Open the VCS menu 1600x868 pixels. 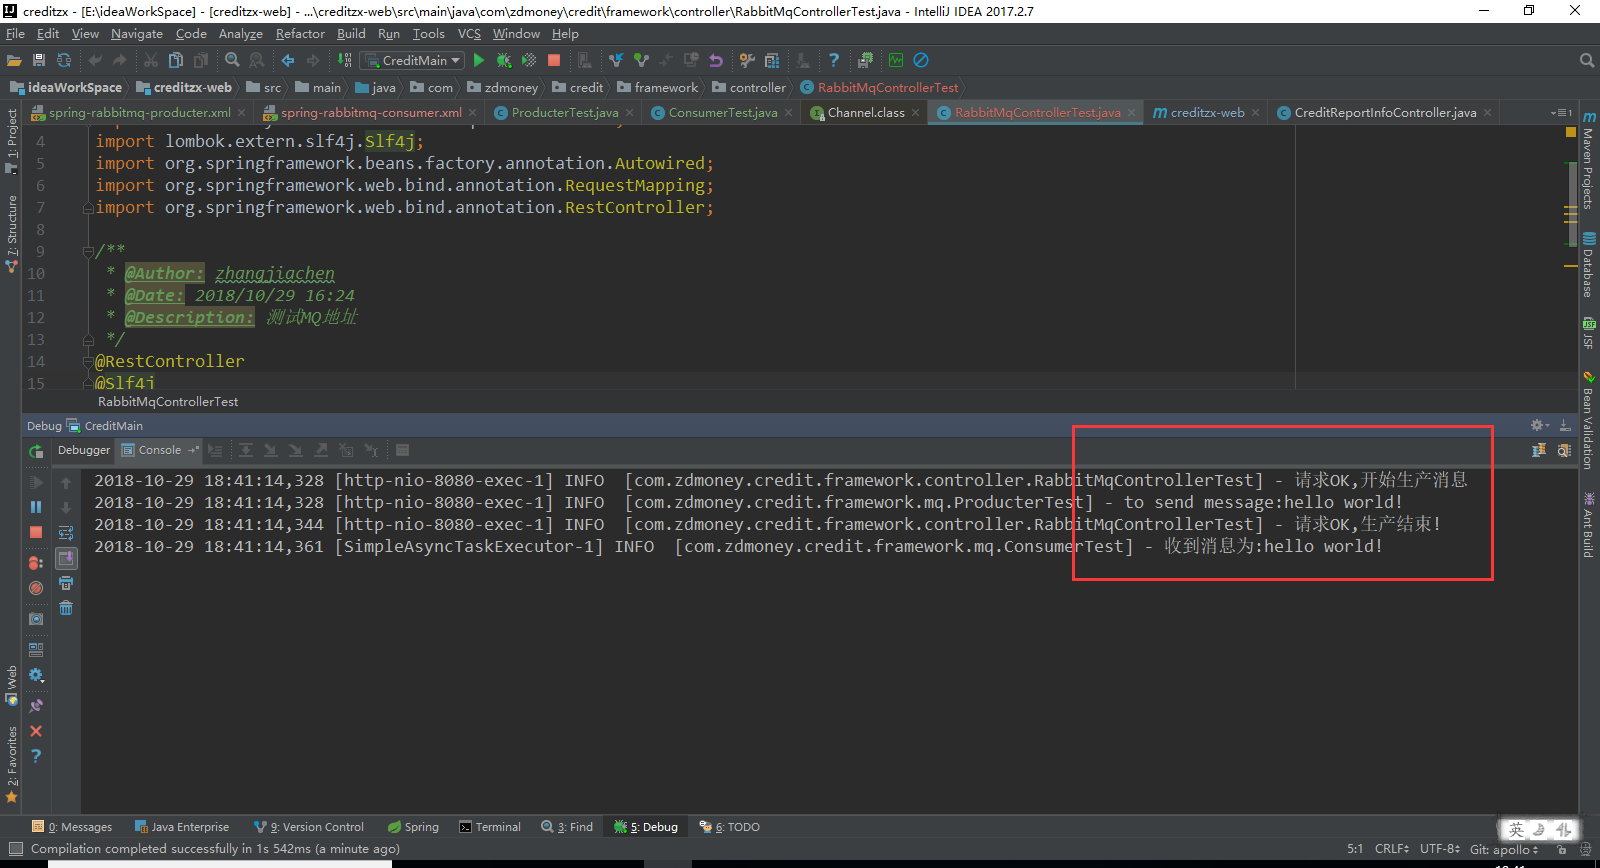tap(469, 34)
